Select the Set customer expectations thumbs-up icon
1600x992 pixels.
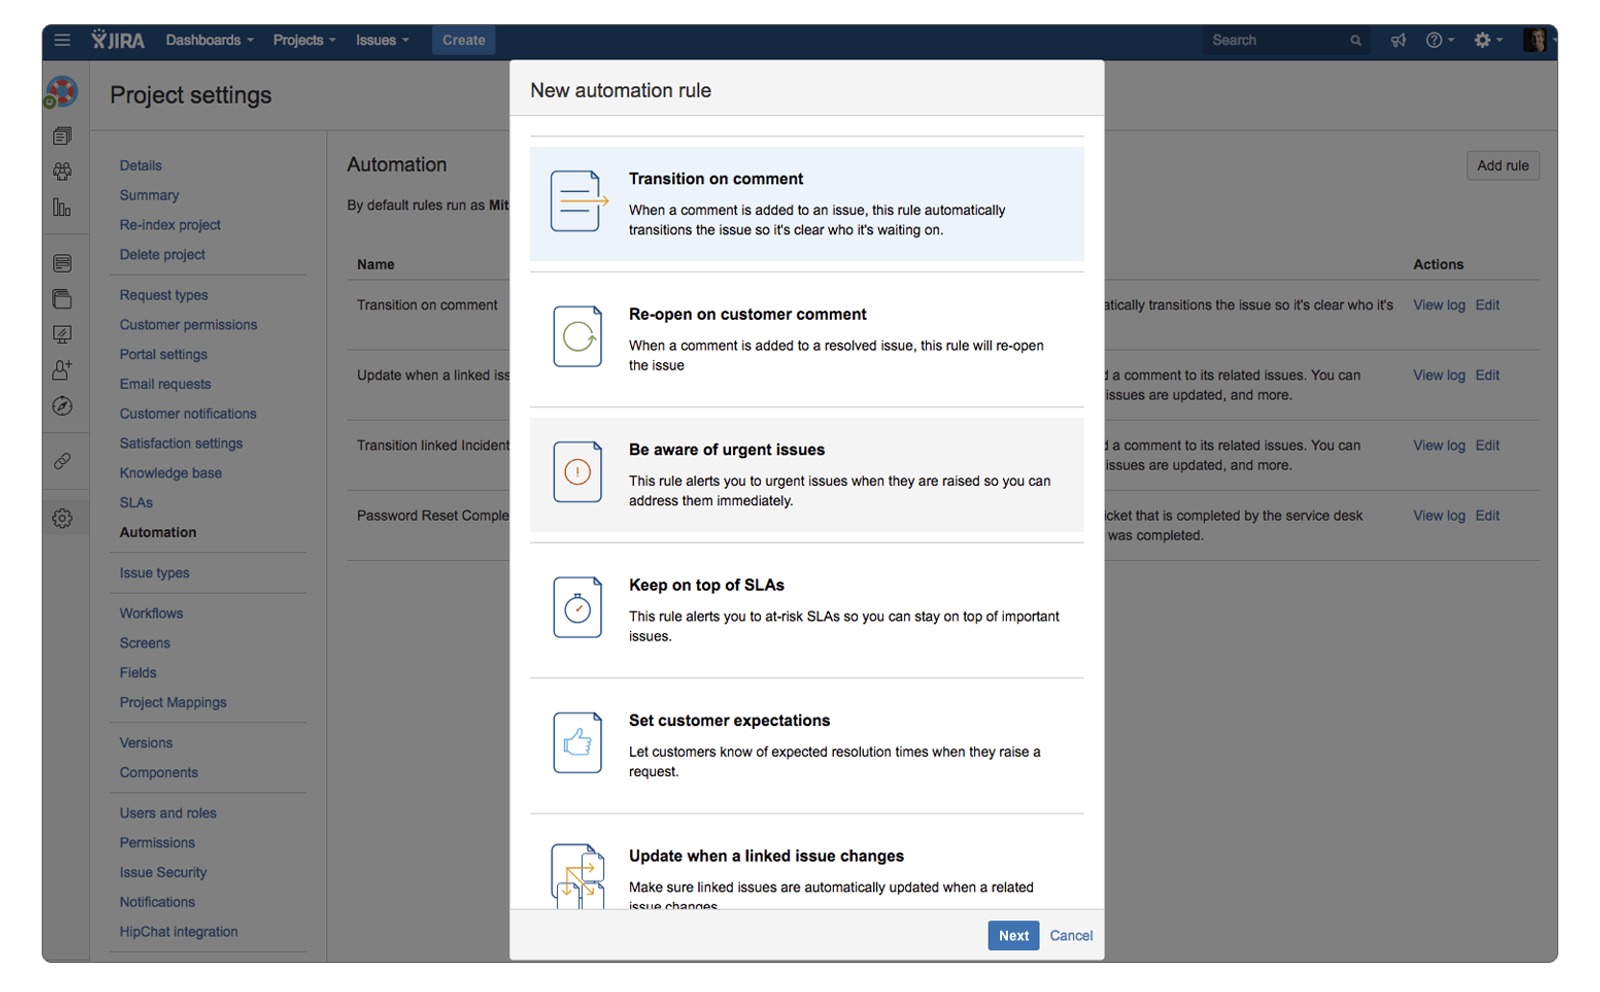[578, 742]
